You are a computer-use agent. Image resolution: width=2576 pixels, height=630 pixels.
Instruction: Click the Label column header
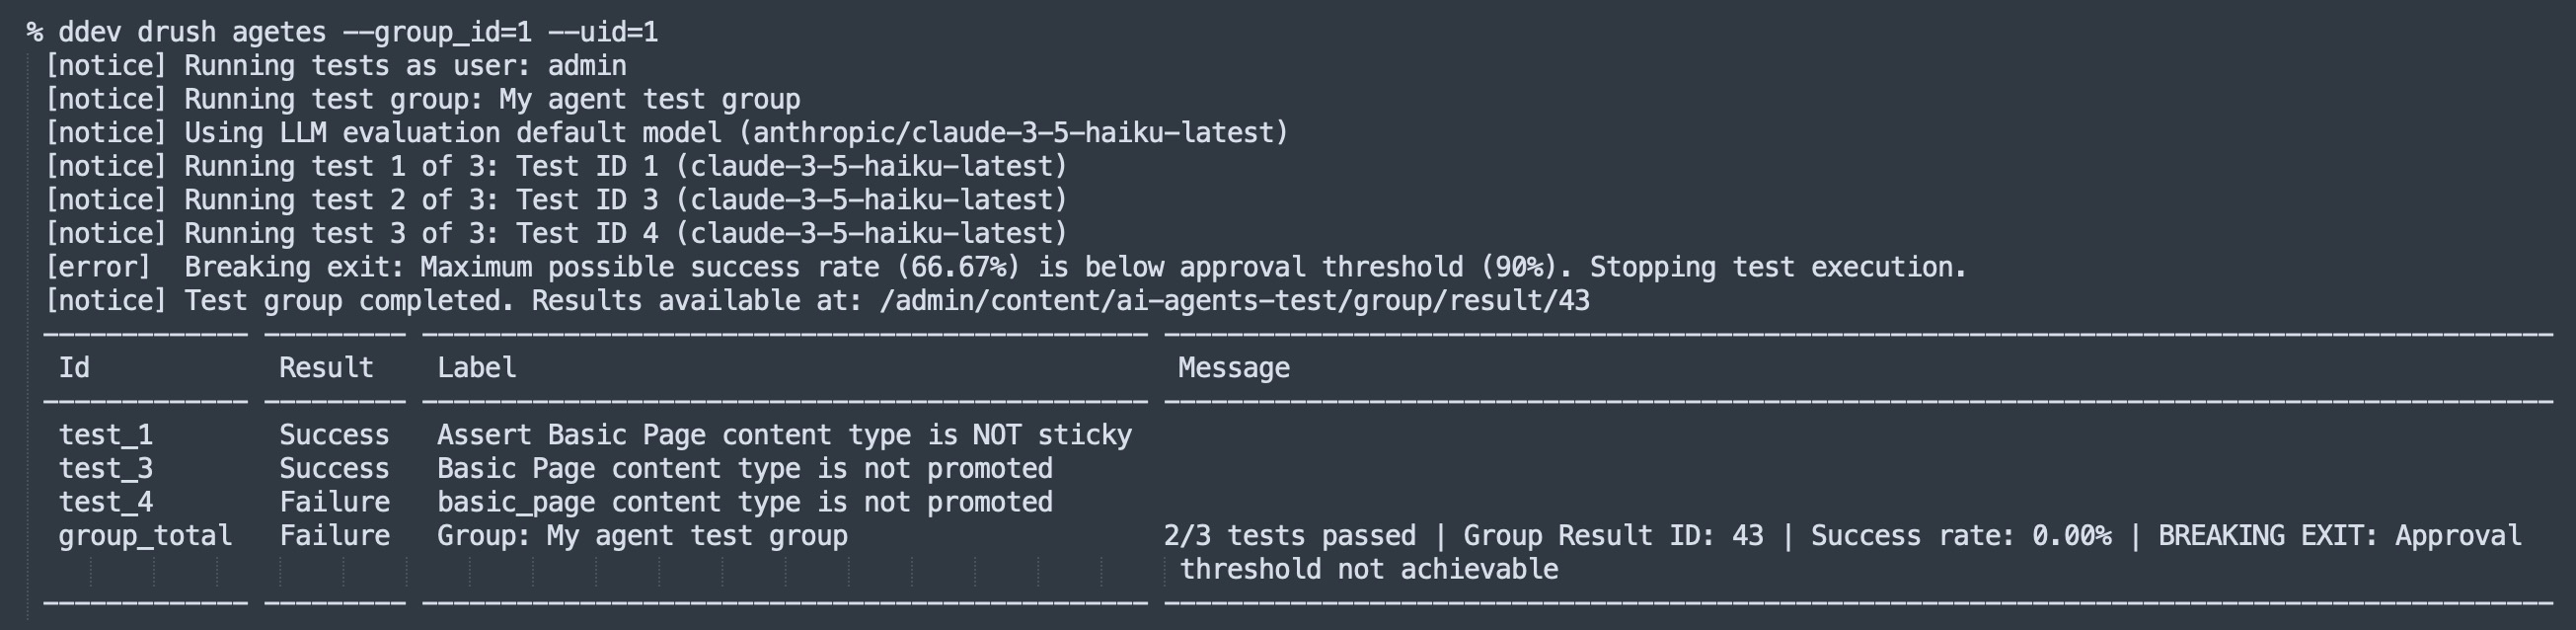477,368
